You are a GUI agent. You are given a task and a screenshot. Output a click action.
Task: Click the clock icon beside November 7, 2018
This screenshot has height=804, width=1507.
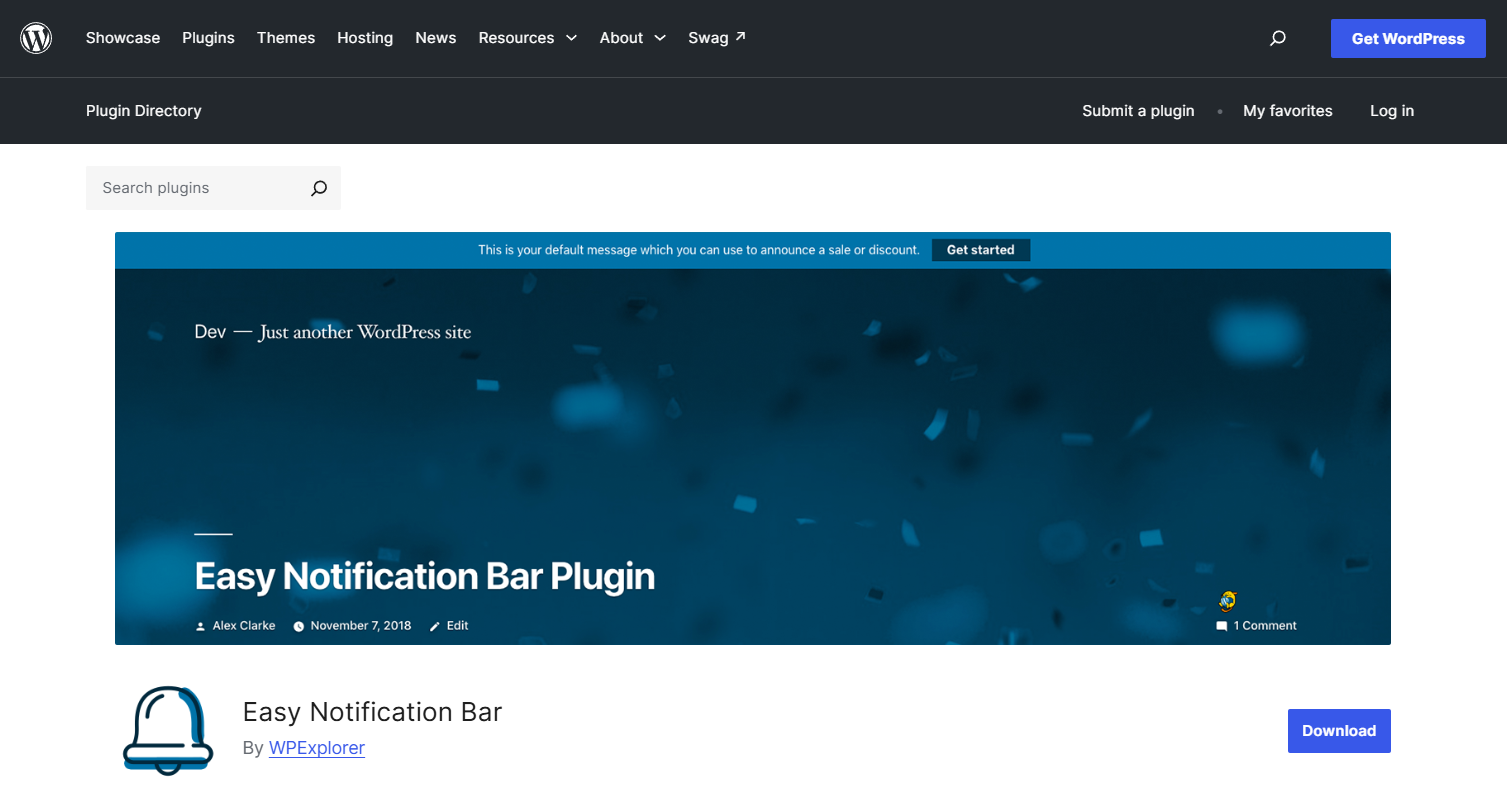298,626
